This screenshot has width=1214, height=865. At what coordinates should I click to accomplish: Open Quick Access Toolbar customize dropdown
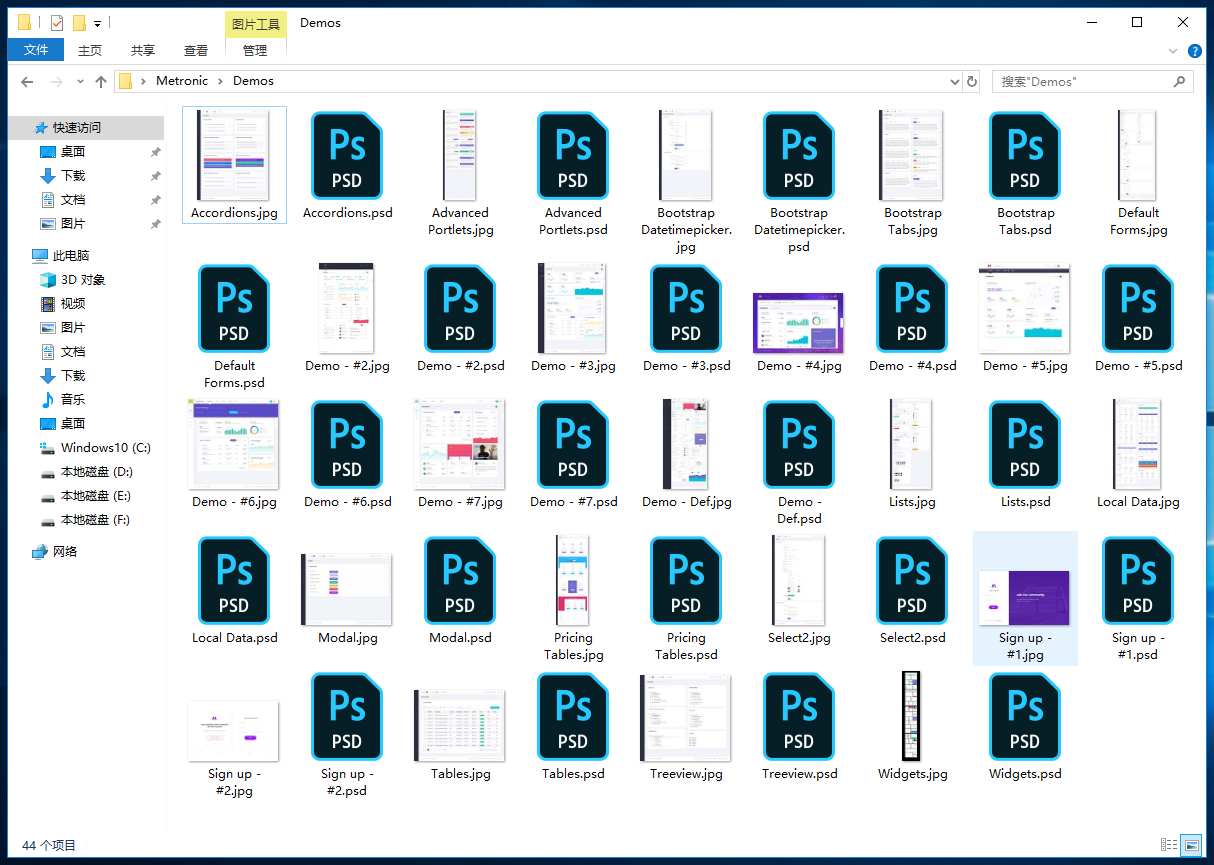98,23
